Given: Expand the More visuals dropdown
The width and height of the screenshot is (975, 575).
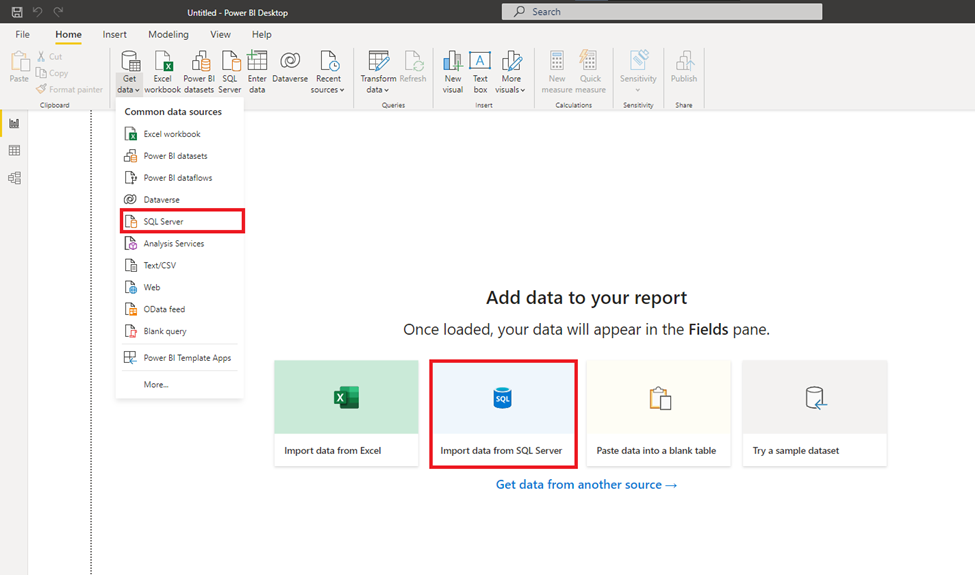Looking at the screenshot, I should click(511, 72).
